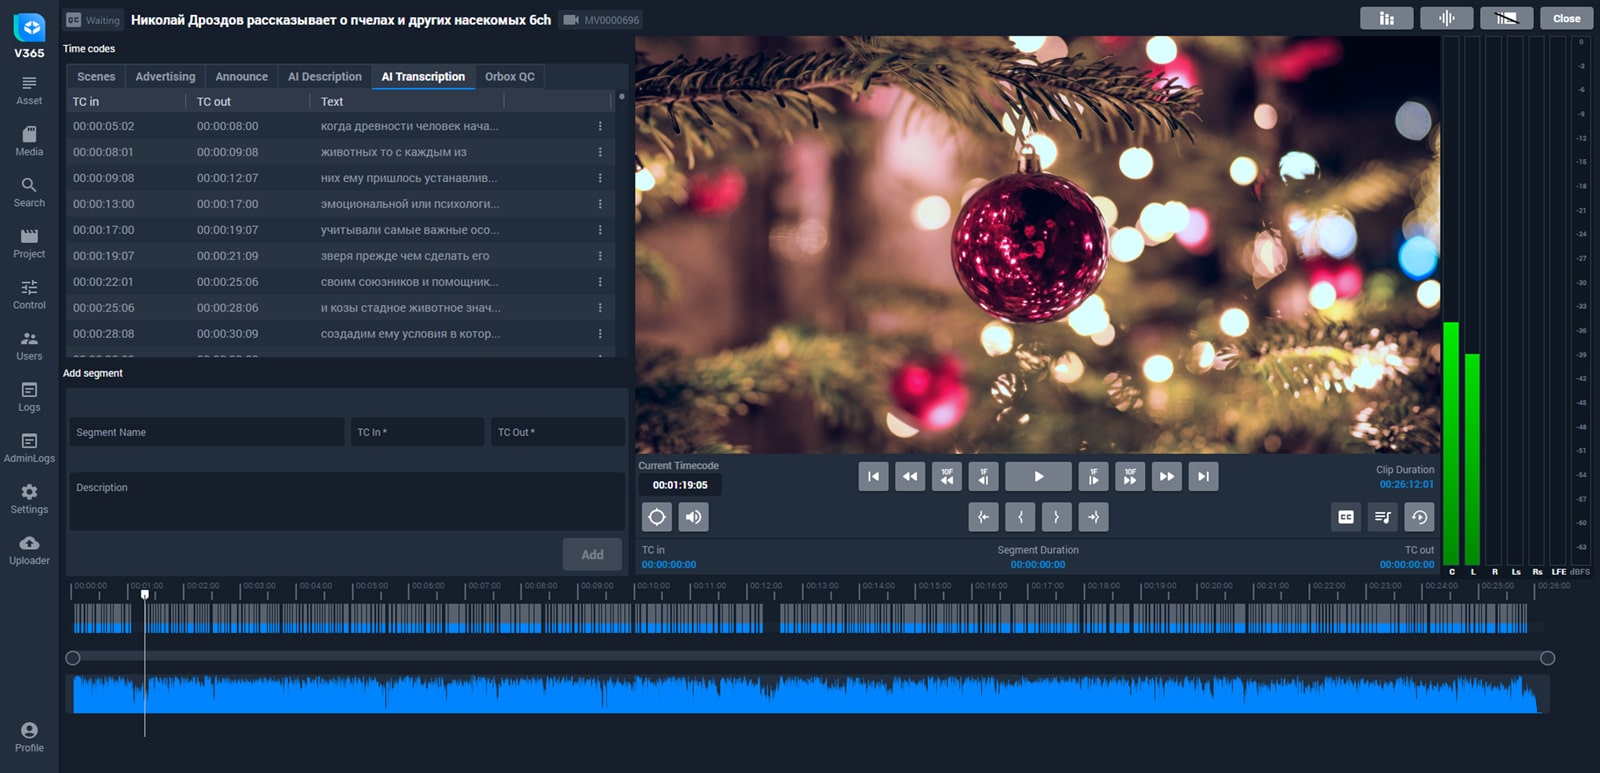The width and height of the screenshot is (1600, 773).
Task: Select the AI Transcription tab
Action: pos(423,77)
